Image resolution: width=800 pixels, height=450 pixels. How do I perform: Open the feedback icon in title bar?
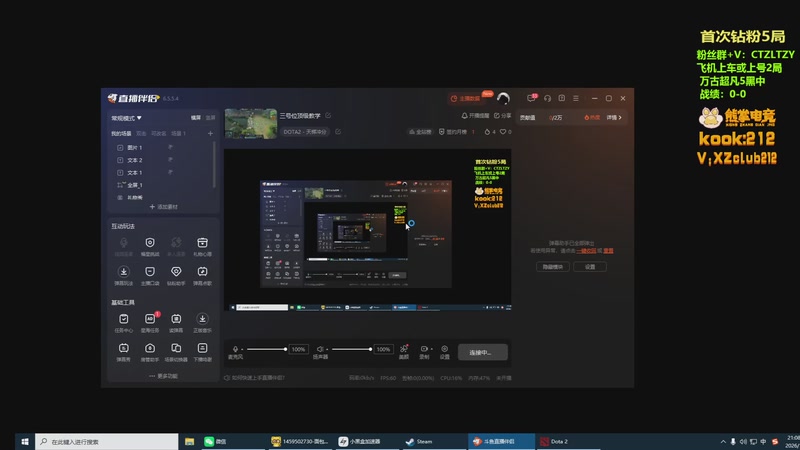561,98
